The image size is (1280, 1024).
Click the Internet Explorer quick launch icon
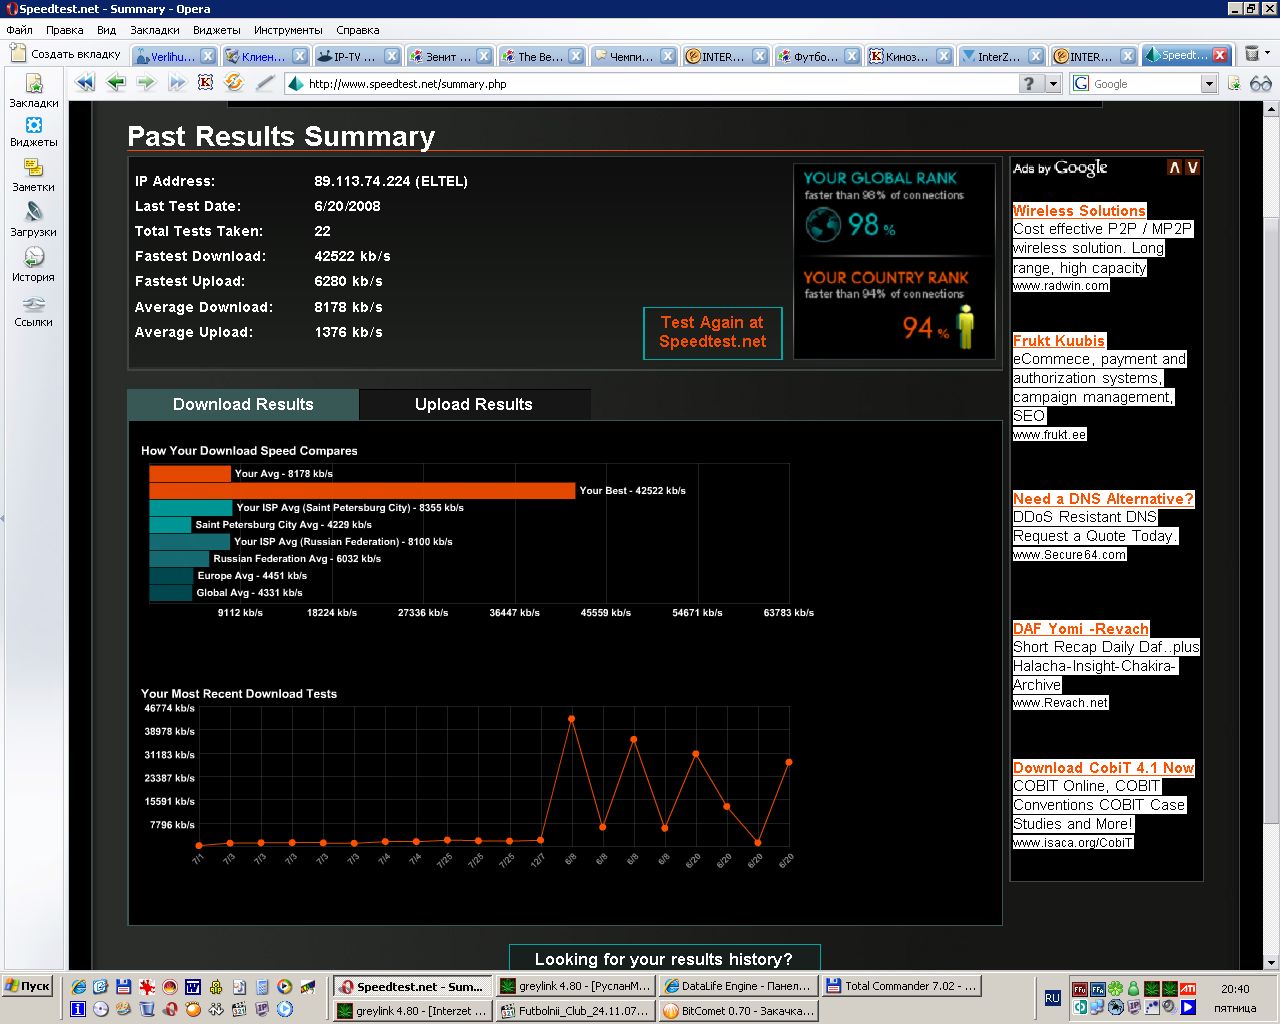pyautogui.click(x=78, y=987)
